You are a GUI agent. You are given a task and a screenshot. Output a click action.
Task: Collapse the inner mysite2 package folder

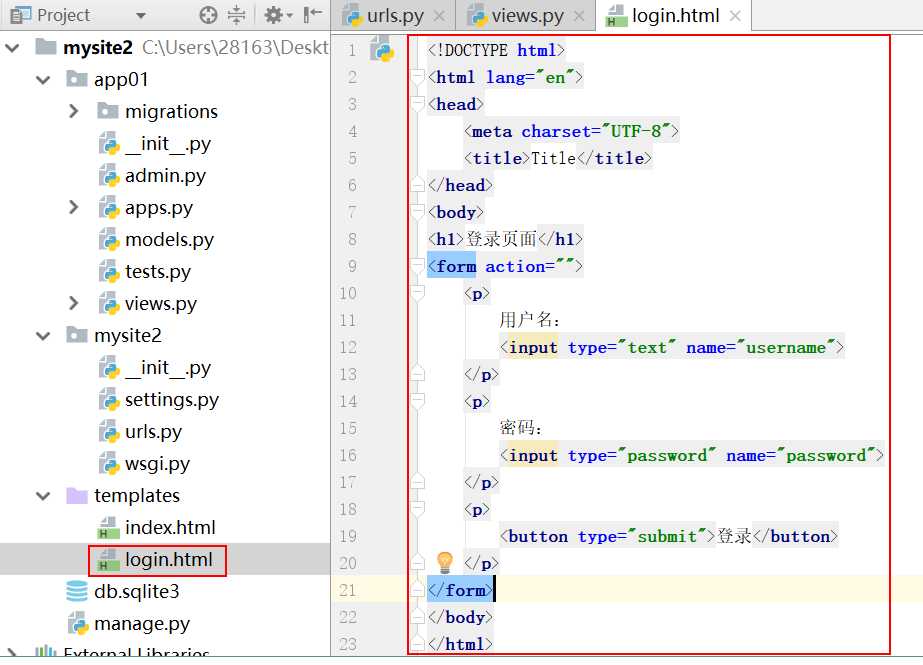(x=43, y=335)
